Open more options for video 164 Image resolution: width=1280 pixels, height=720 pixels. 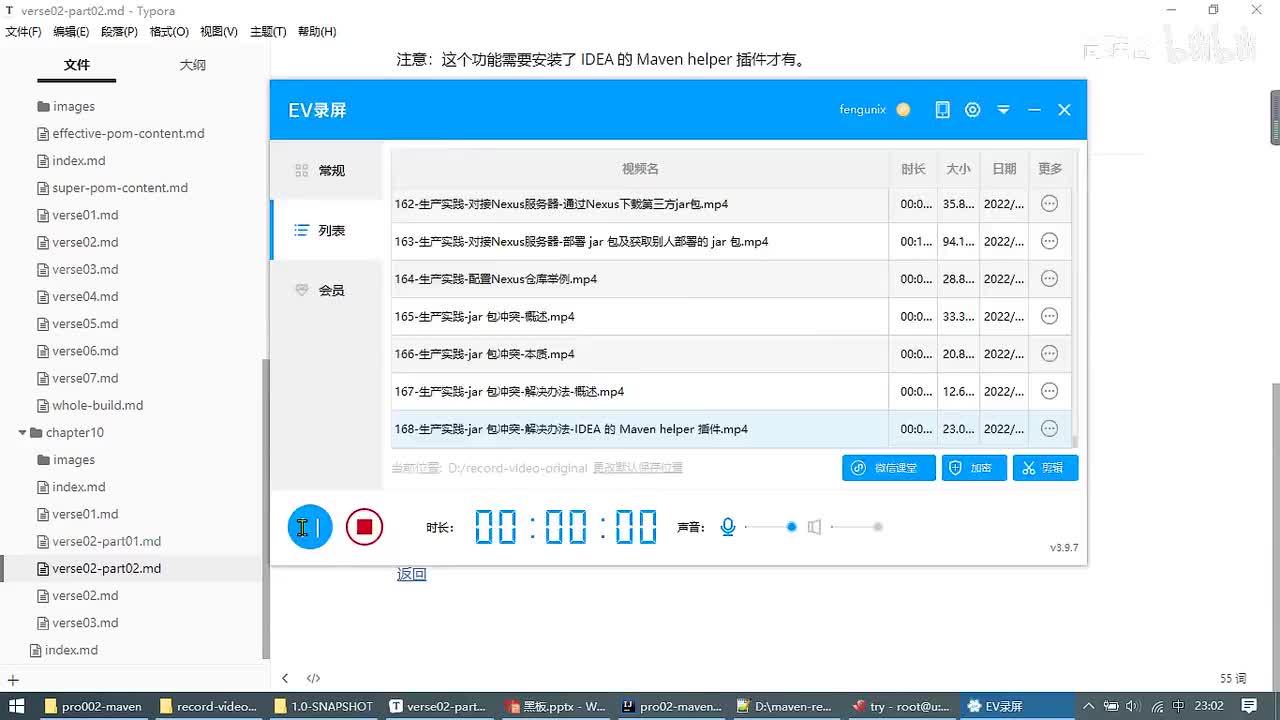click(1049, 279)
